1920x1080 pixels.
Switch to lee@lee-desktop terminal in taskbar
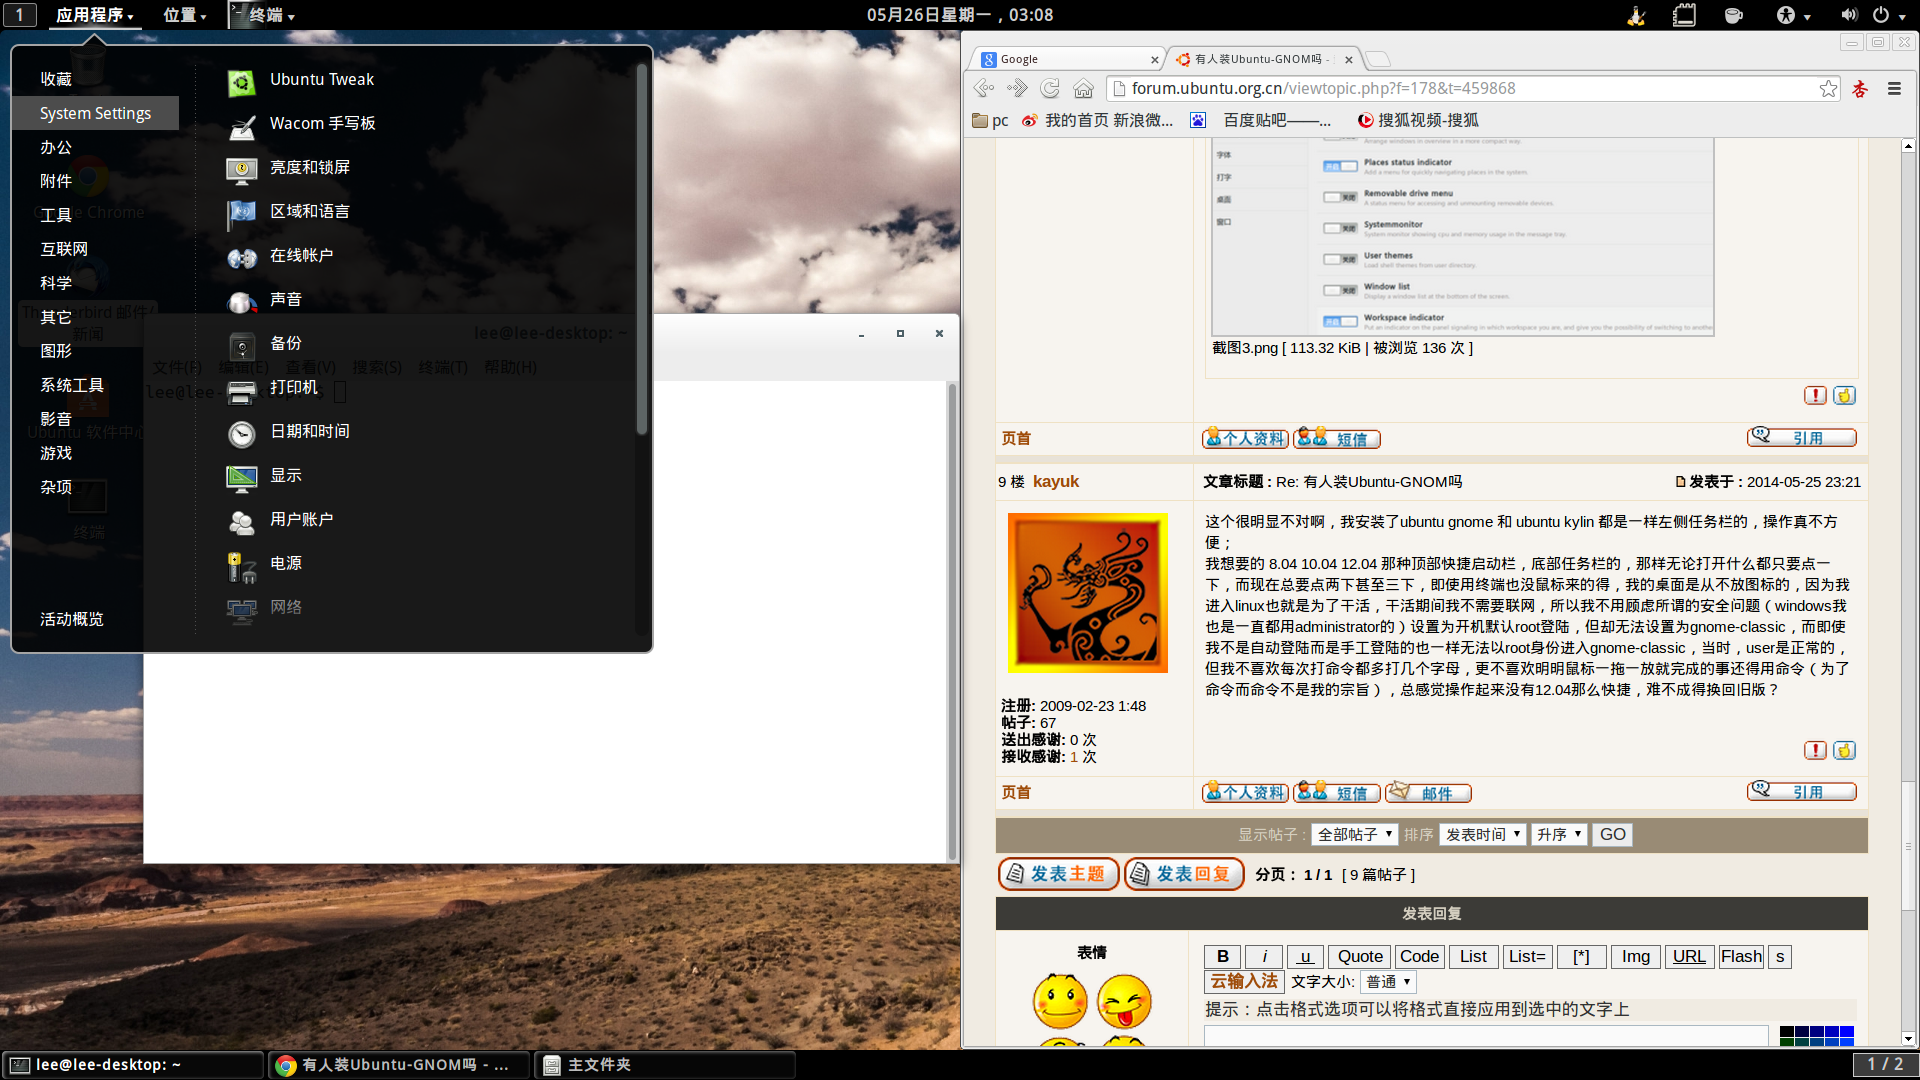point(133,1065)
